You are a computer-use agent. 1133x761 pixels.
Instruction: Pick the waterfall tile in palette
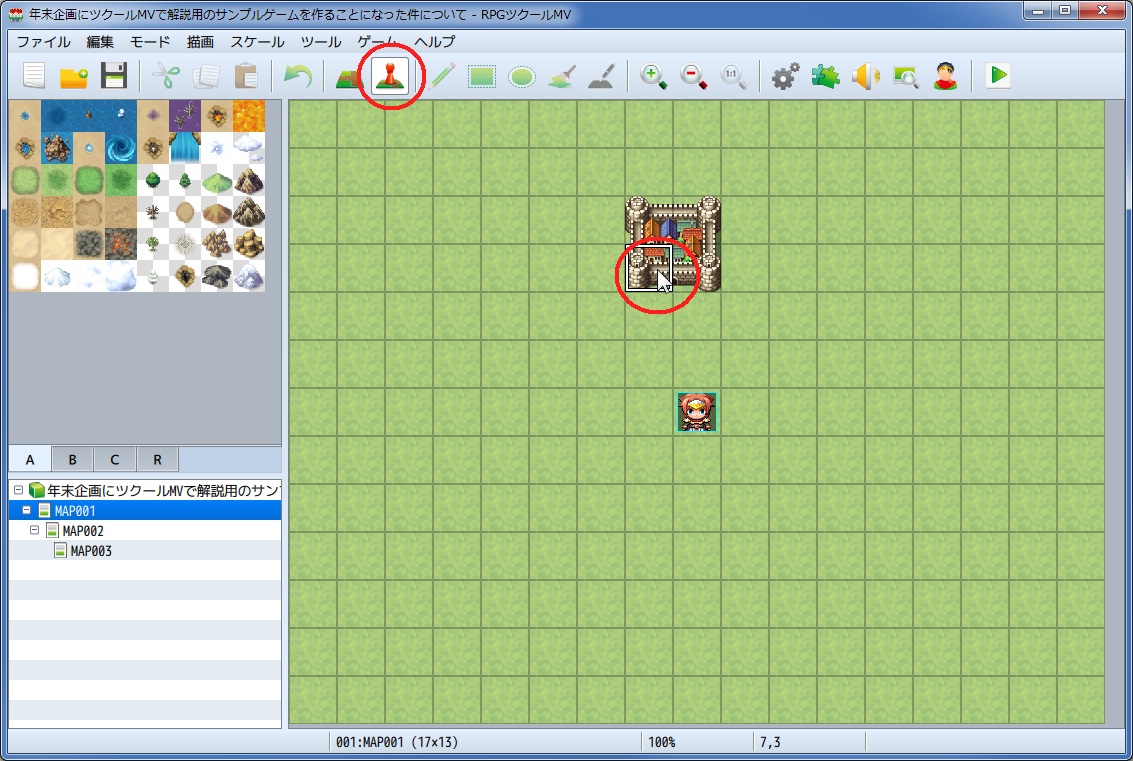tap(185, 148)
